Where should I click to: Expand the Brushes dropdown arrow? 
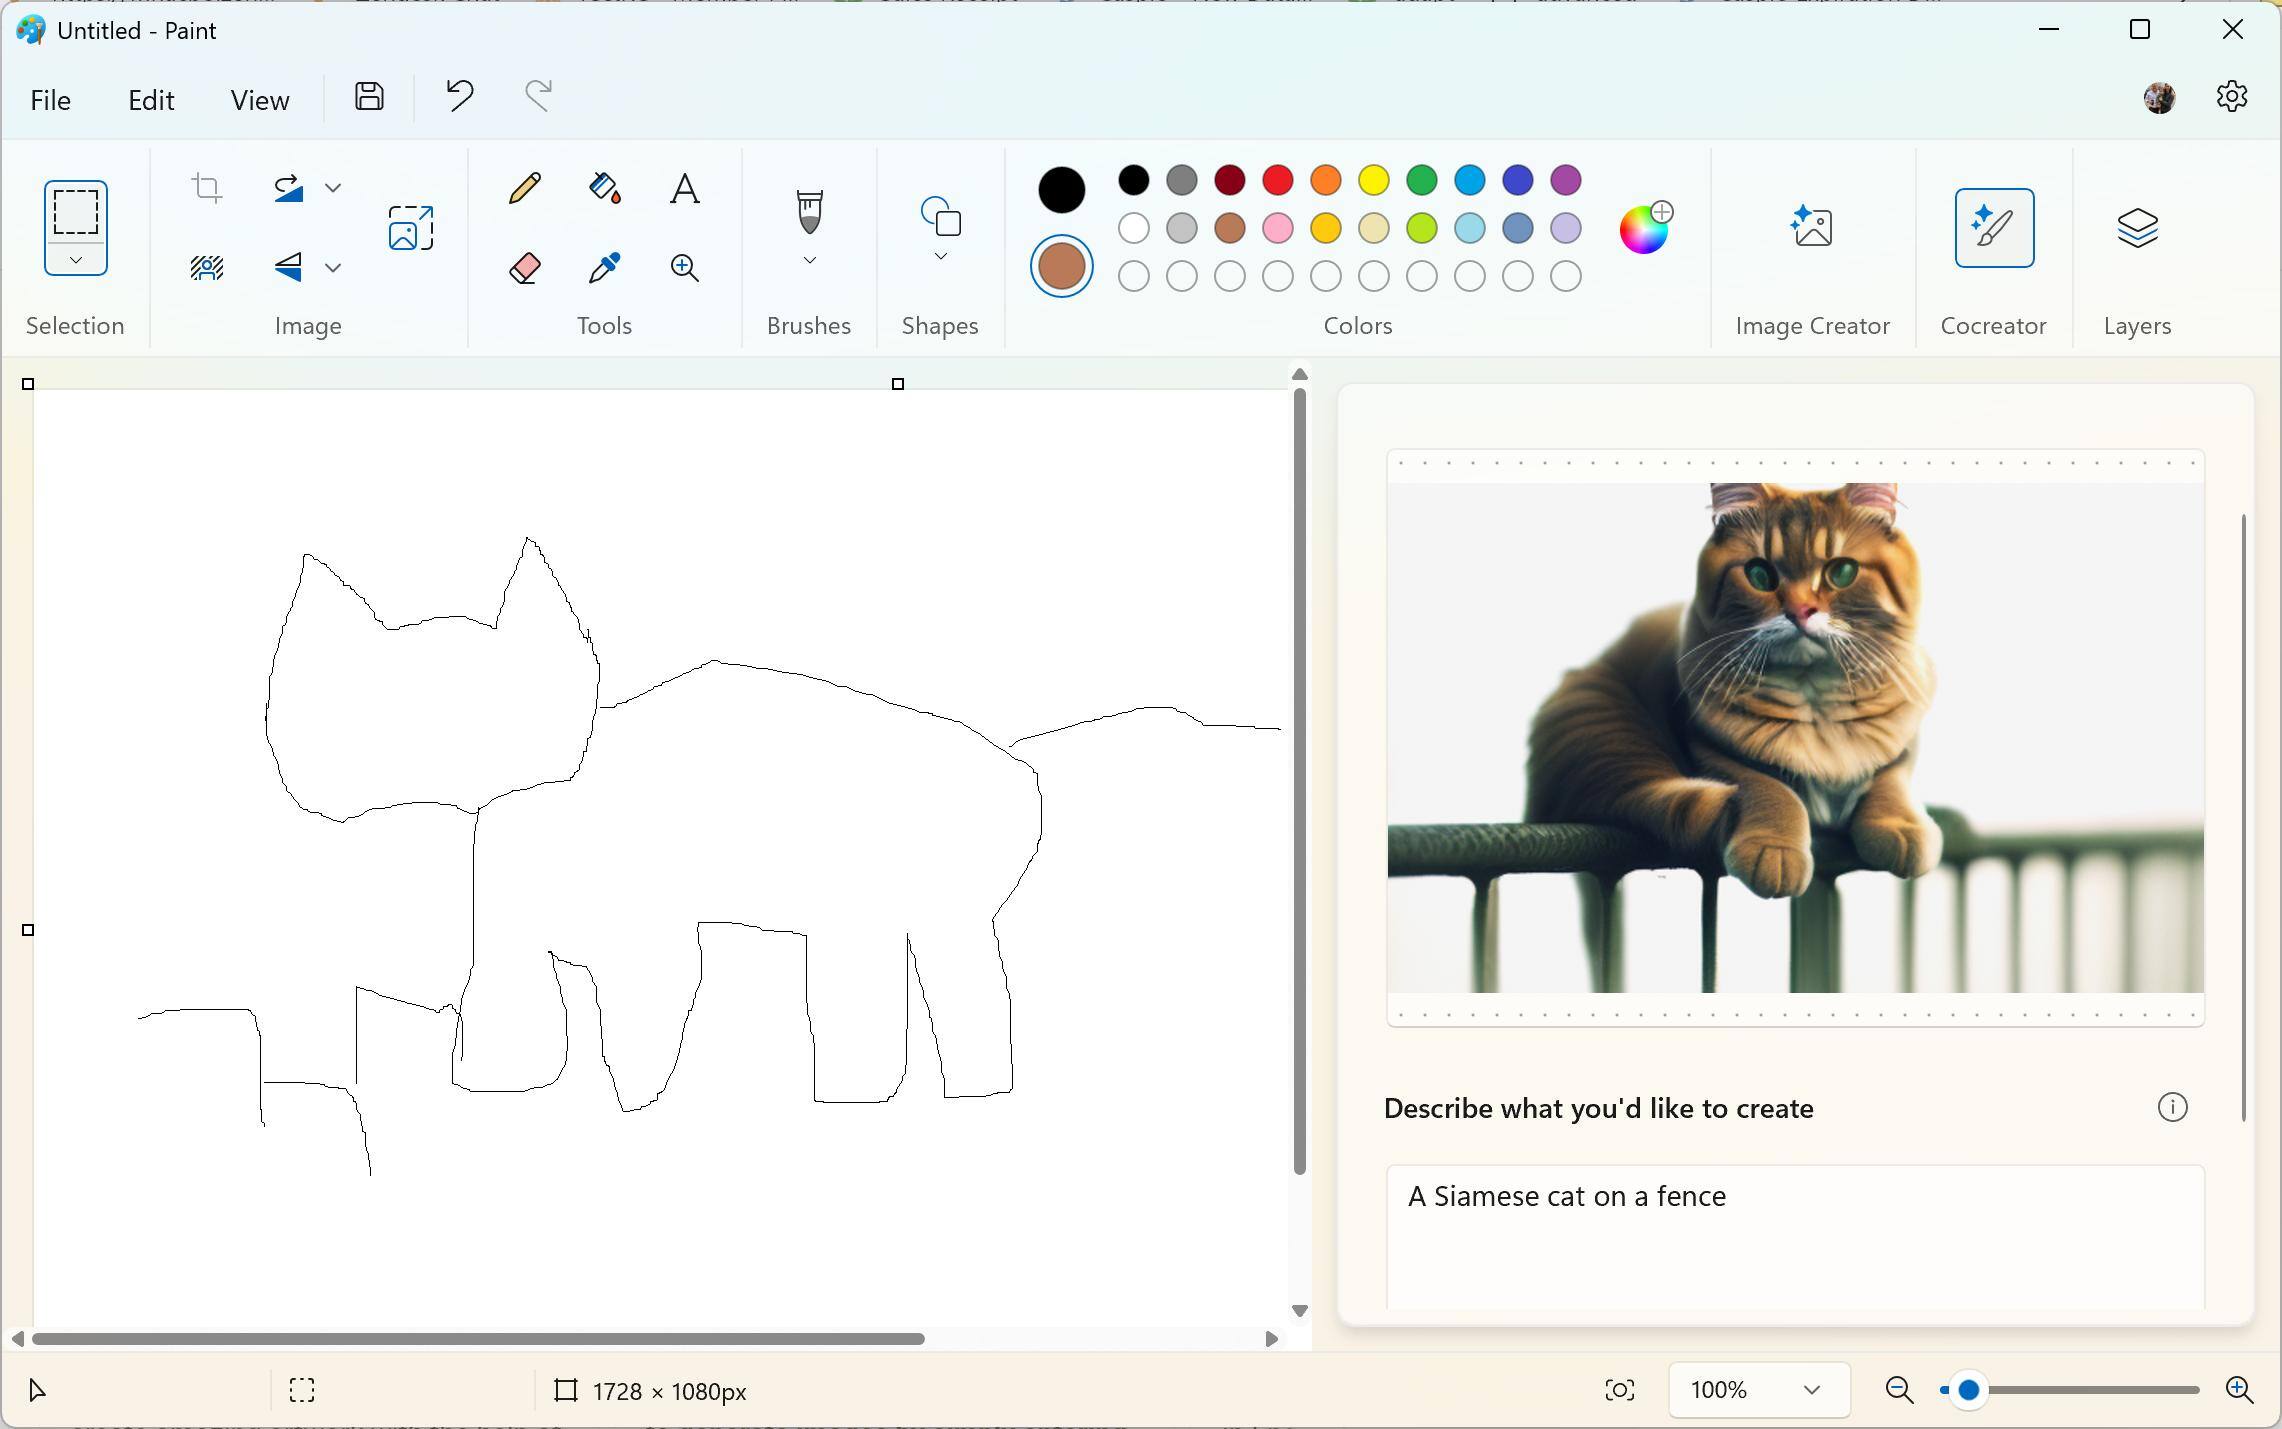coord(809,261)
